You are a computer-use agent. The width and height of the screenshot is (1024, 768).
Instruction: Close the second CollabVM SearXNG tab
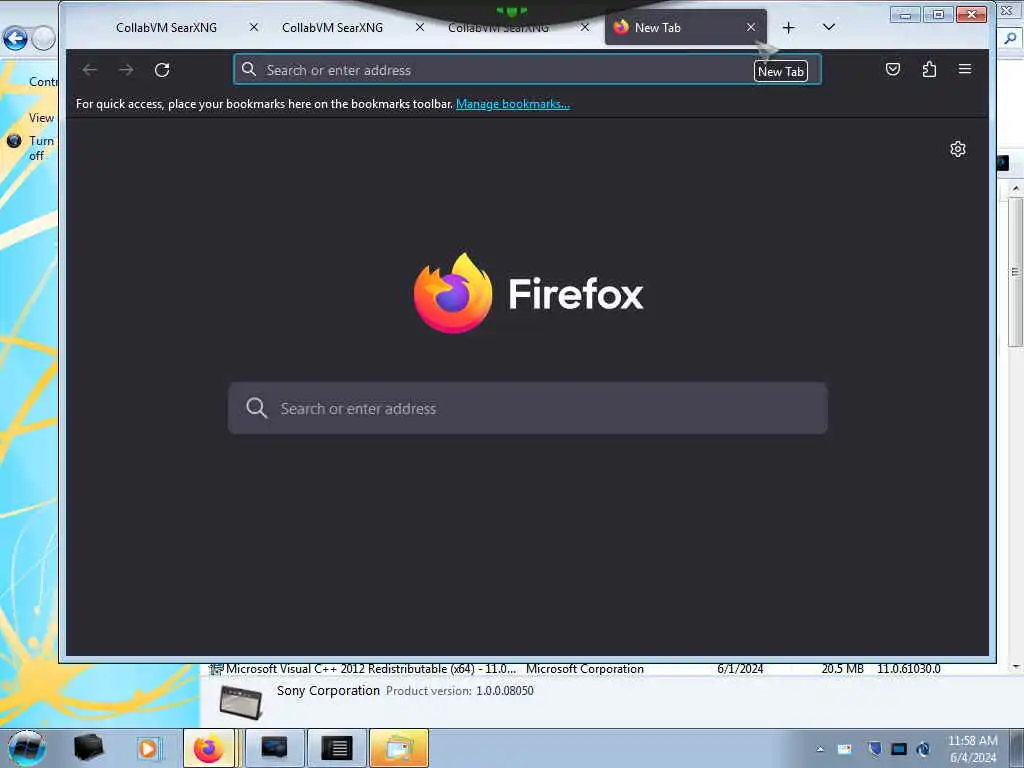(420, 27)
